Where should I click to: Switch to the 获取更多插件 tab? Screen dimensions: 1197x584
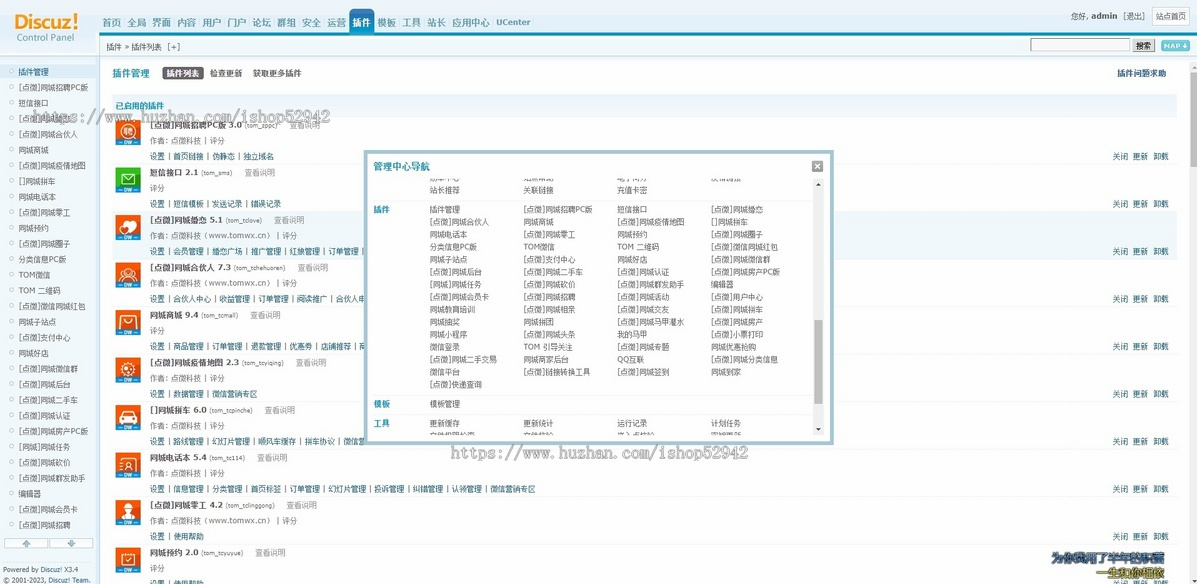[277, 73]
